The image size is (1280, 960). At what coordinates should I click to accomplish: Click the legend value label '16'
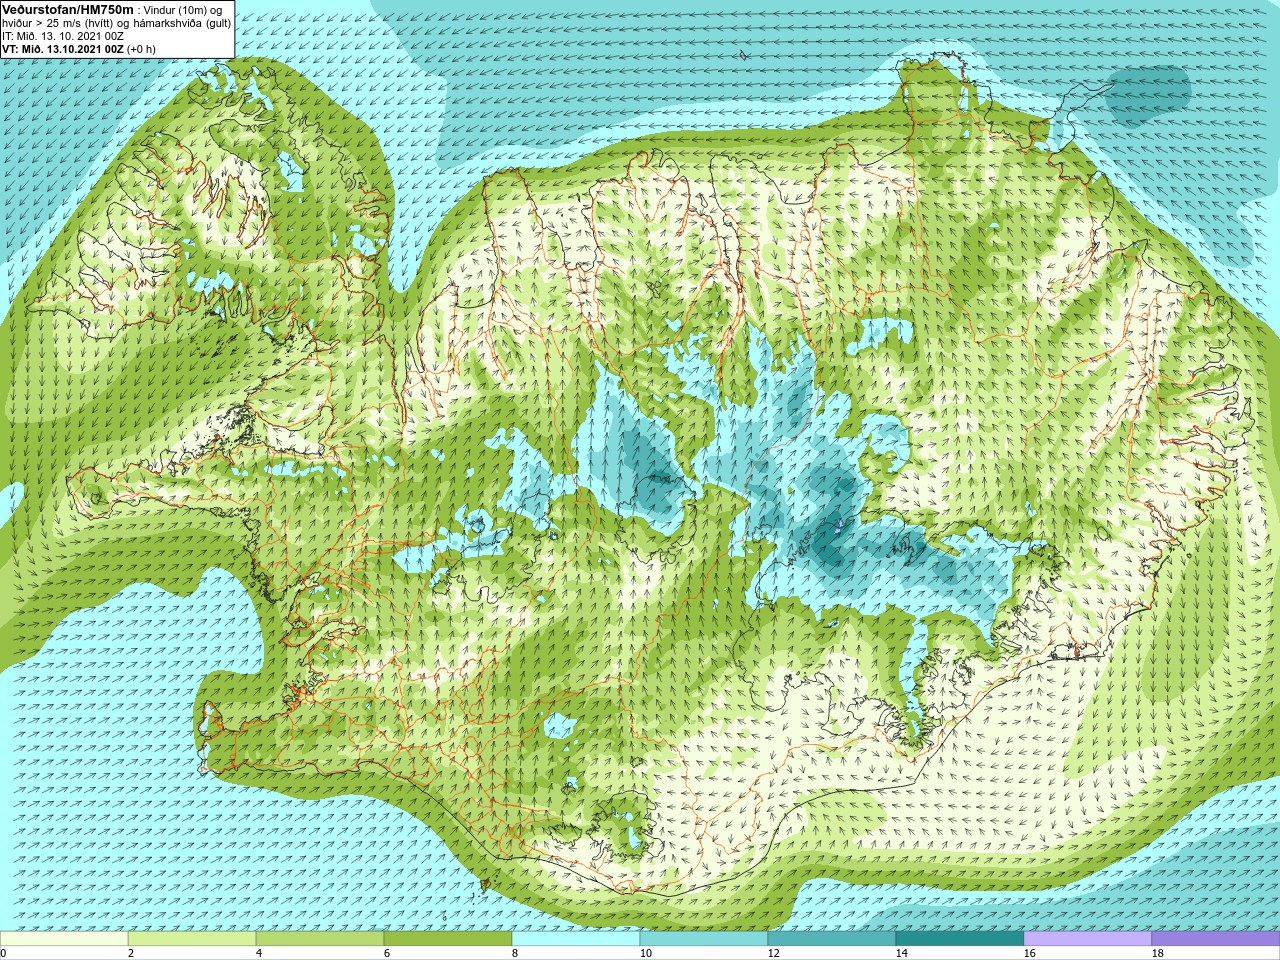pyautogui.click(x=1029, y=953)
